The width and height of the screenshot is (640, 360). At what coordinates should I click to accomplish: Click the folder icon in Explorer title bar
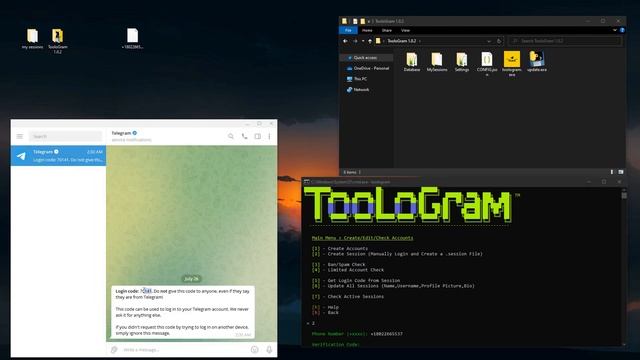click(x=345, y=21)
